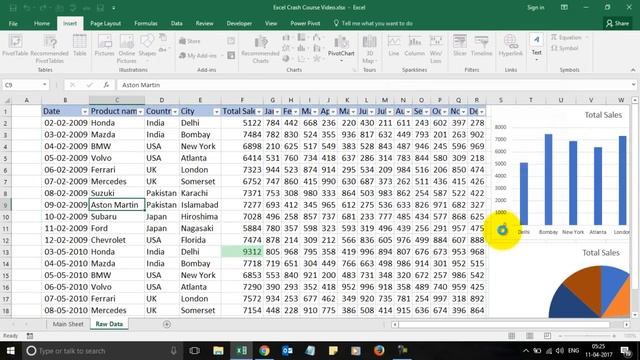Insert a Timeline filter
Viewport: 640px width, 360px height.
click(482, 45)
